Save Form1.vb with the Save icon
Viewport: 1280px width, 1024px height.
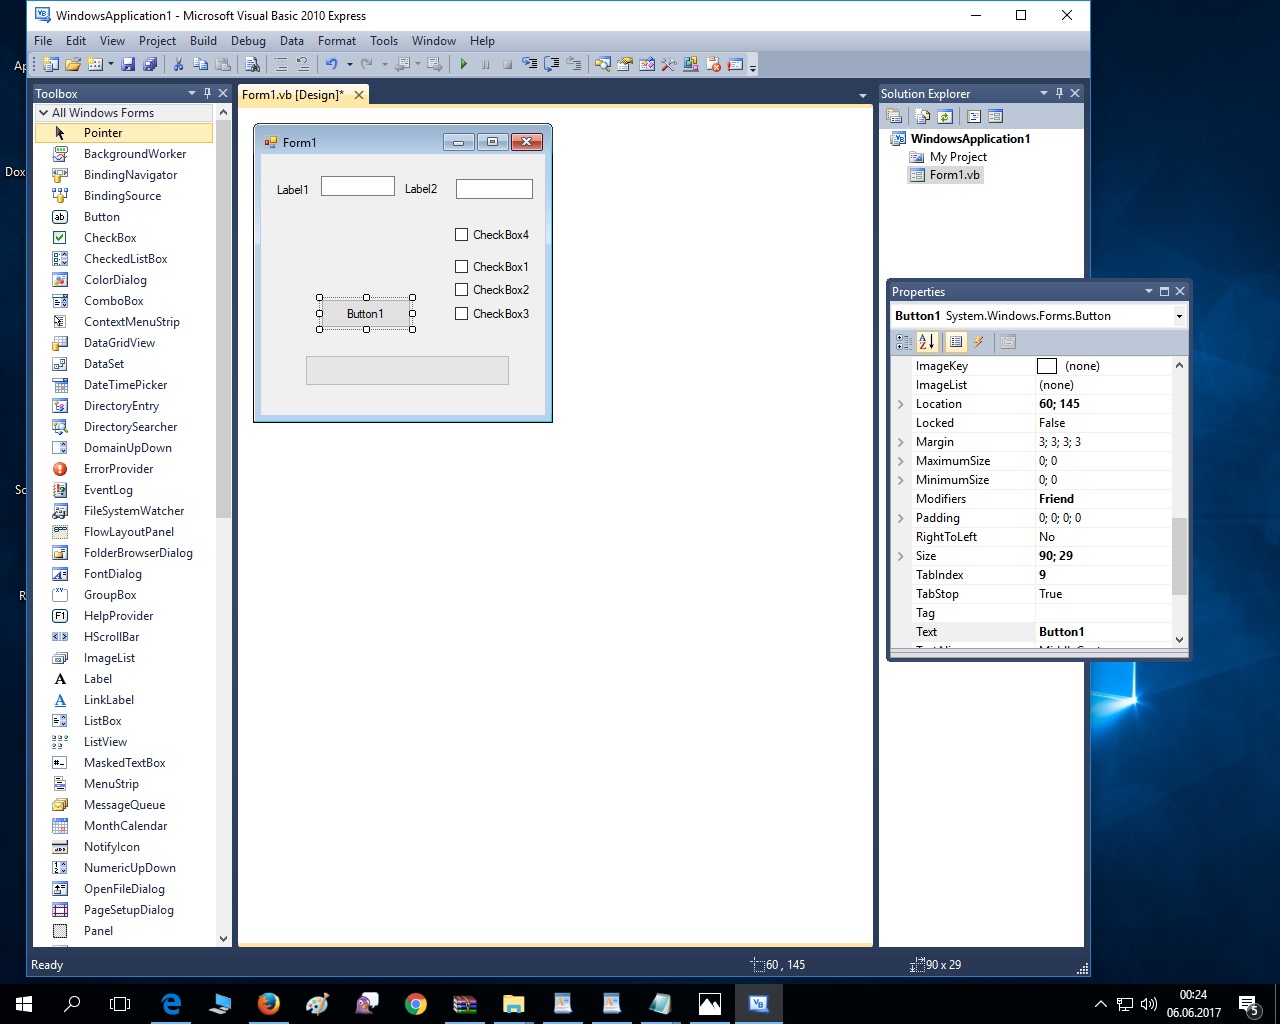(128, 64)
